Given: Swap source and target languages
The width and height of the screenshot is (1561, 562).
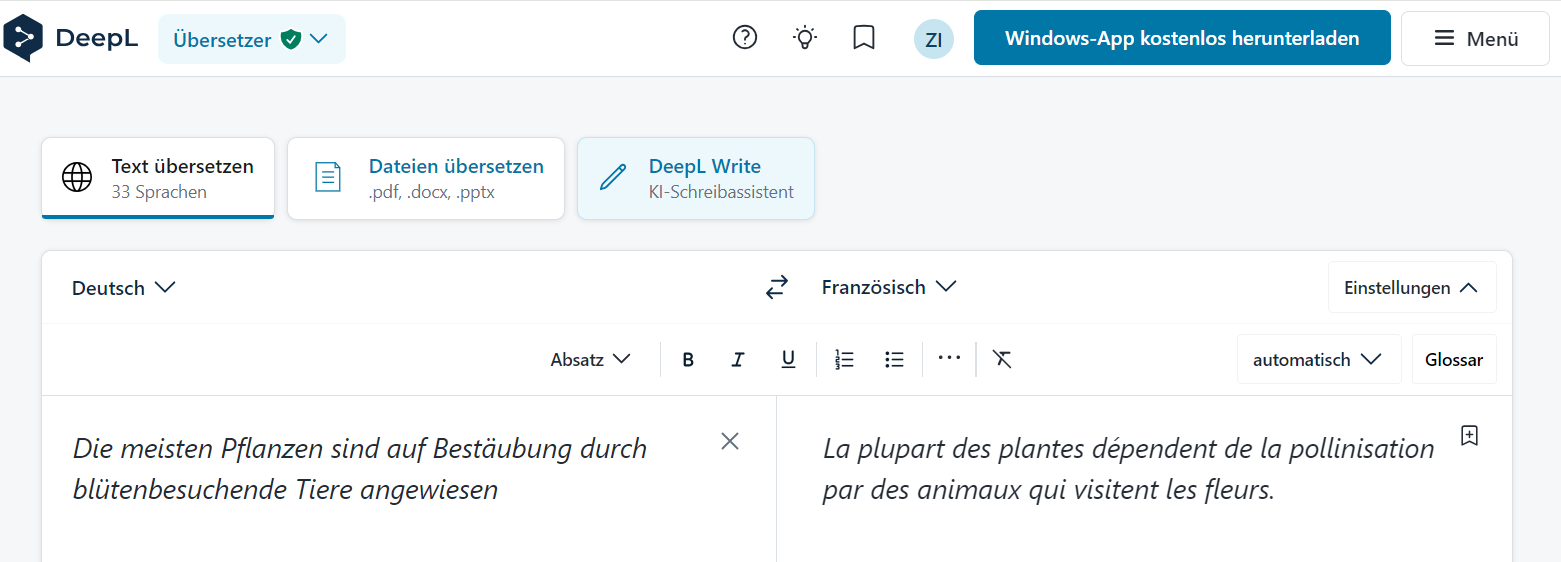Looking at the screenshot, I should tap(777, 287).
